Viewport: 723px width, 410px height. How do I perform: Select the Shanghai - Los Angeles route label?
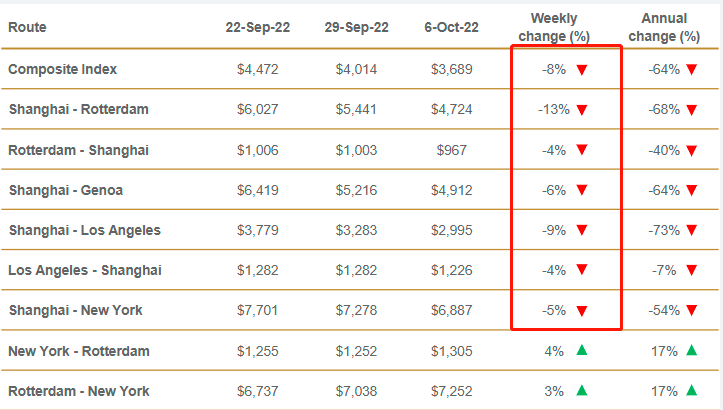pyautogui.click(x=84, y=230)
